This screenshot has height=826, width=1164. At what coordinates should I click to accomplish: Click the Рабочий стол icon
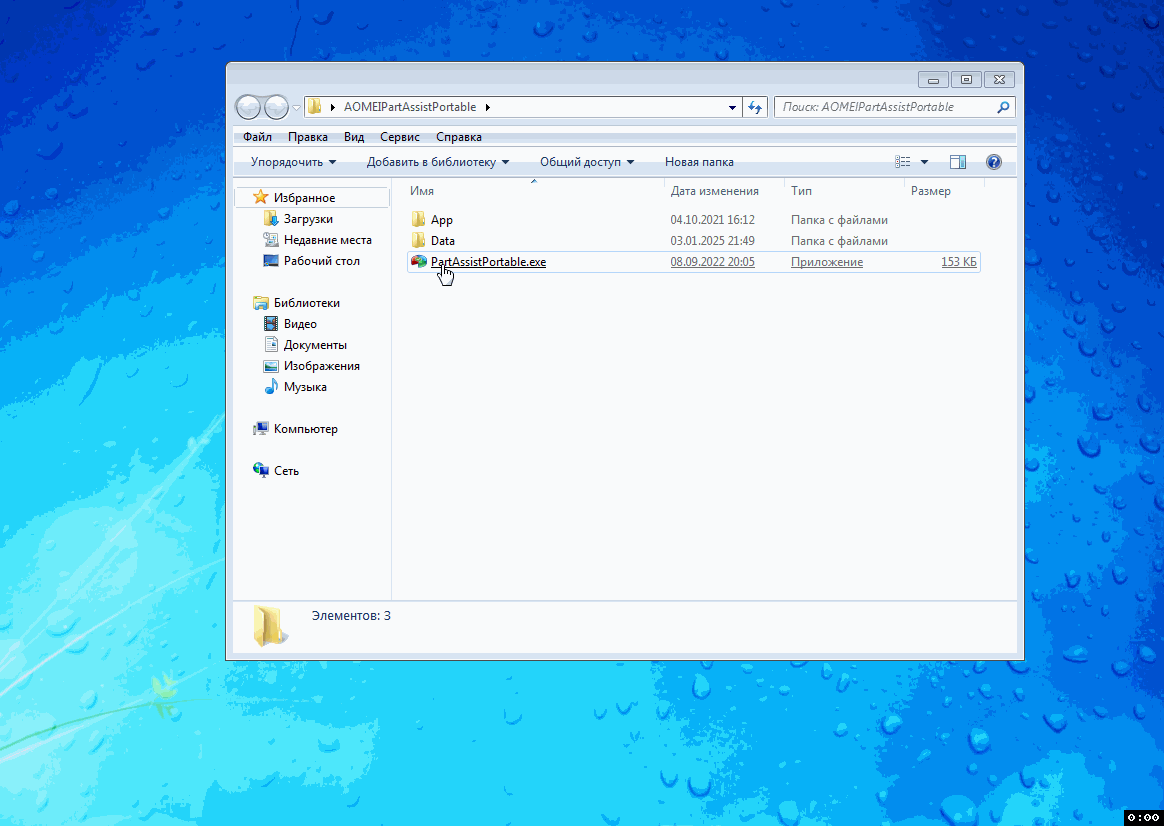[271, 260]
